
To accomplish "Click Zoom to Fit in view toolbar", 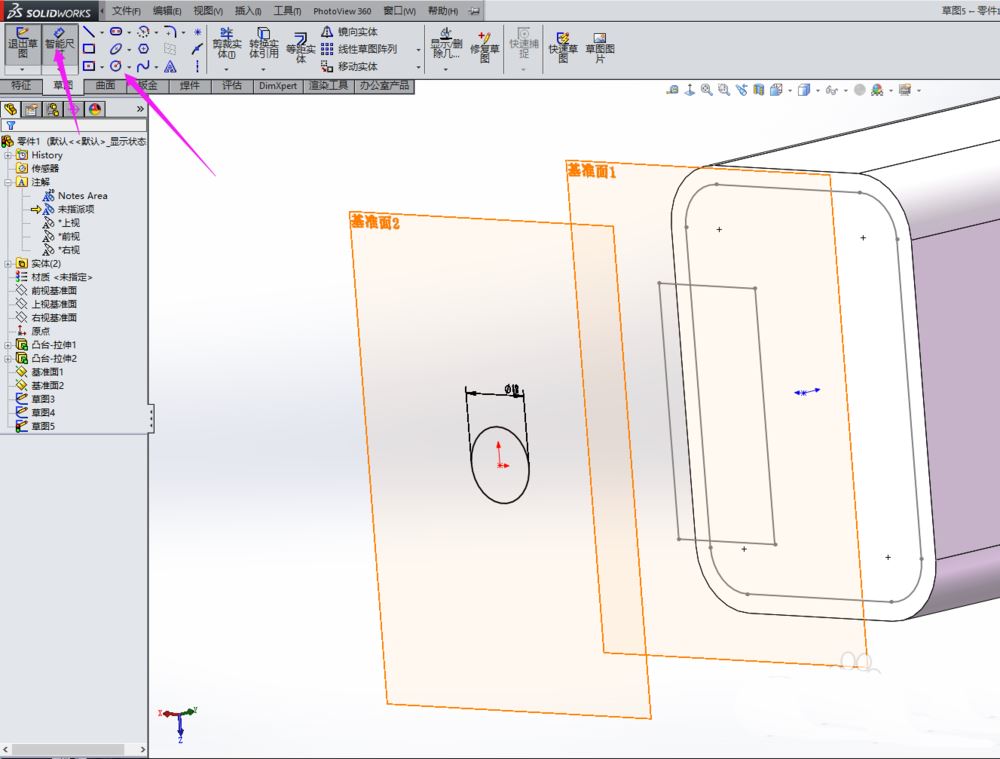I will click(x=707, y=90).
